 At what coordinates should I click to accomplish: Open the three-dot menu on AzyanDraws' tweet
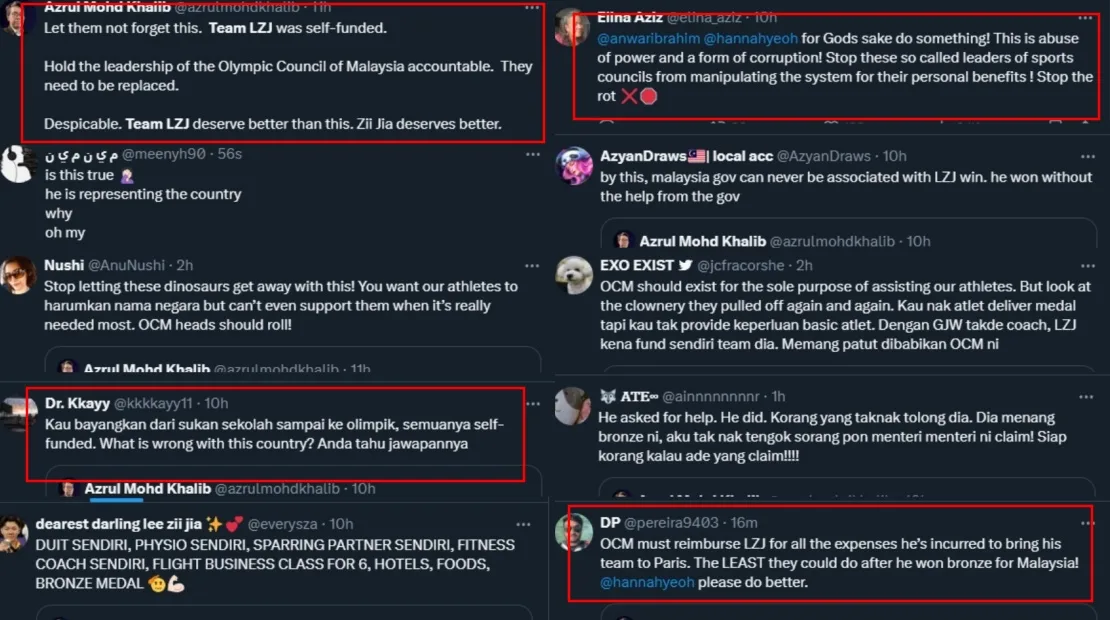[1086, 157]
